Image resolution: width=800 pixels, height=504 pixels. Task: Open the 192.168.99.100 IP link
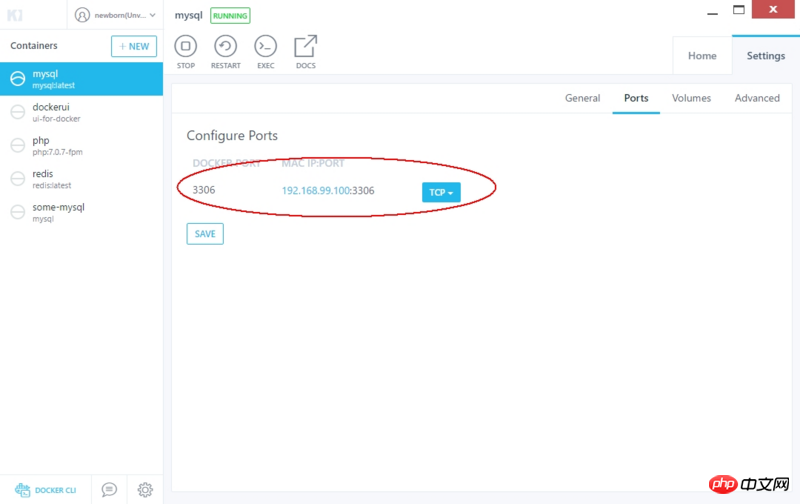tap(316, 190)
